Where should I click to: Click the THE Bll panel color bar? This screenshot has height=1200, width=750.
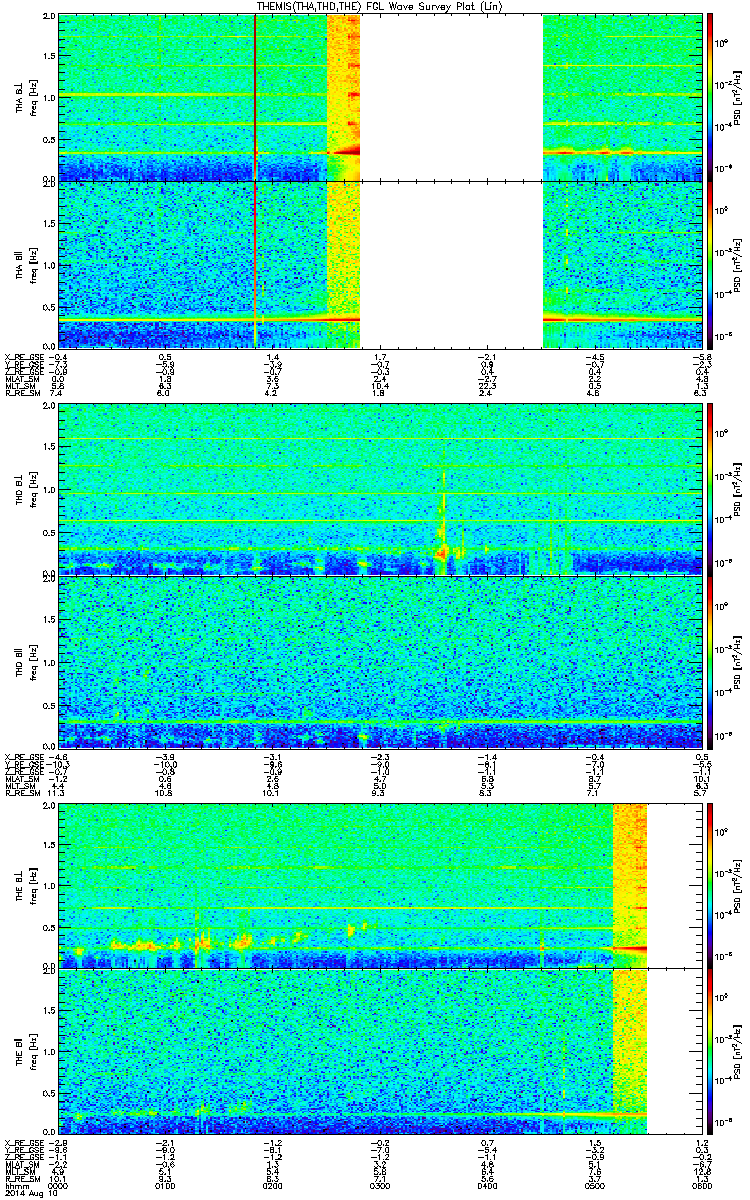point(710,1052)
